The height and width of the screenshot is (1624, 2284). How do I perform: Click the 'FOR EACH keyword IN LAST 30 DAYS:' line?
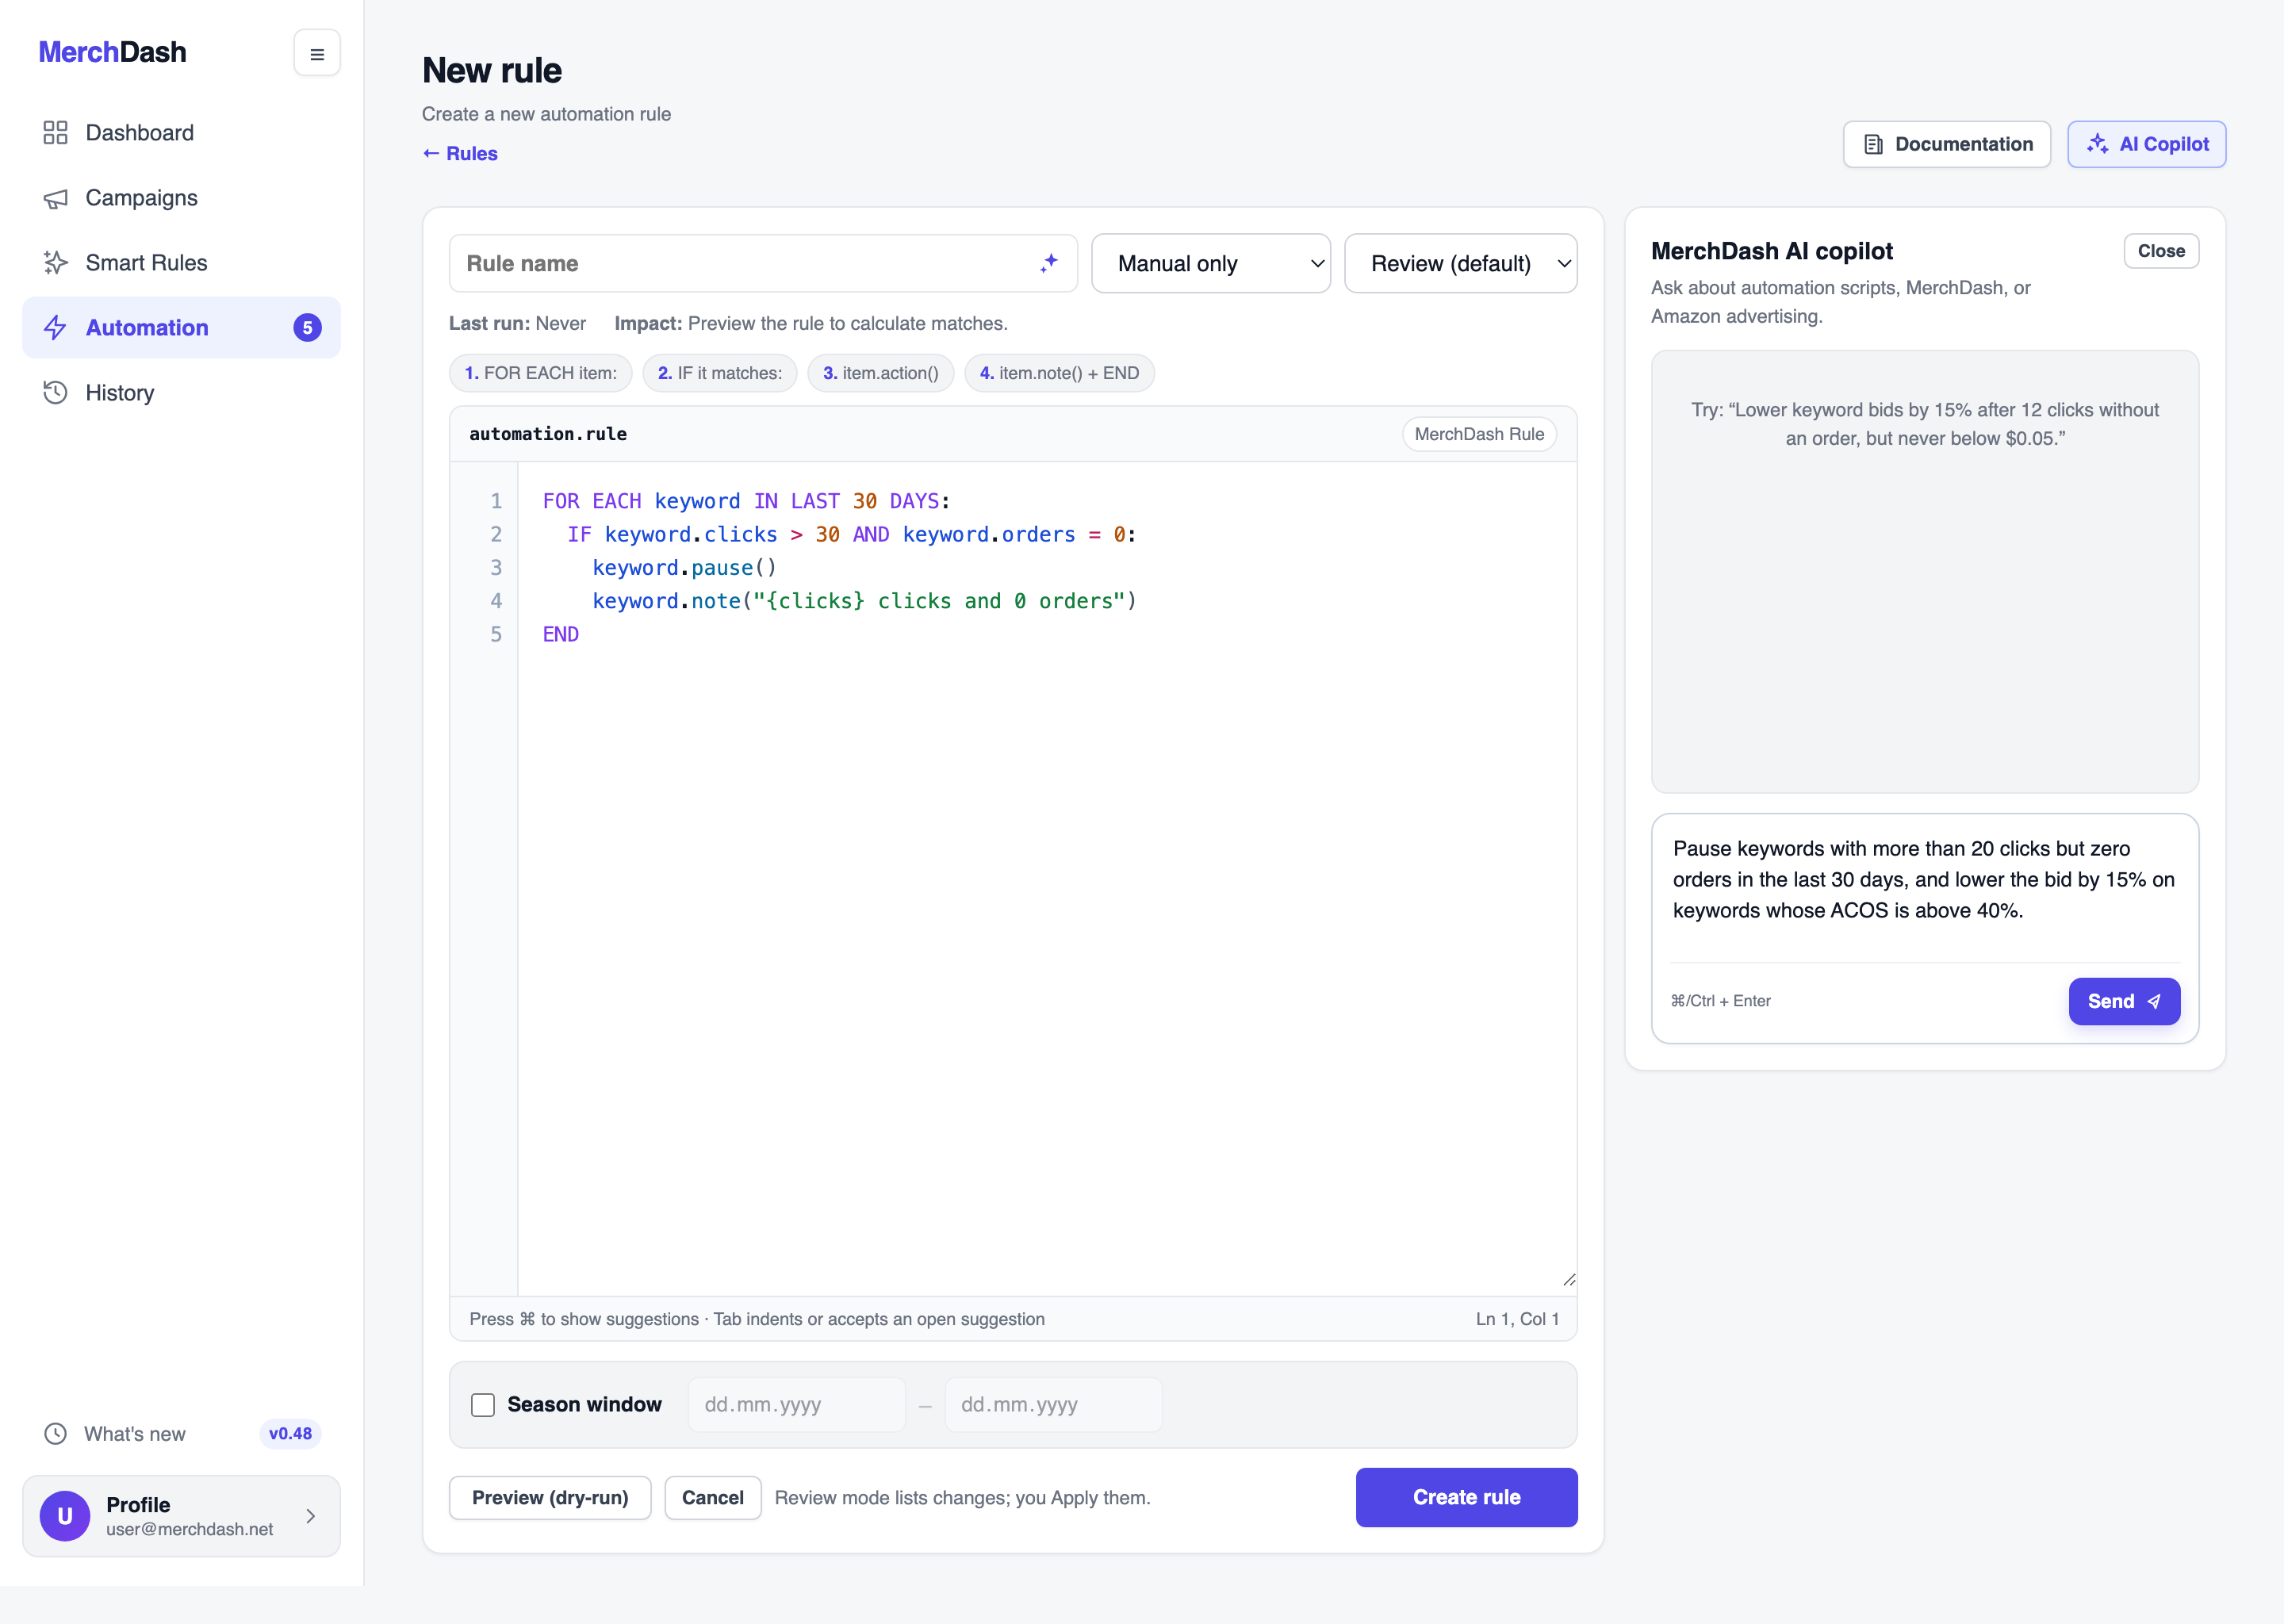tap(746, 501)
